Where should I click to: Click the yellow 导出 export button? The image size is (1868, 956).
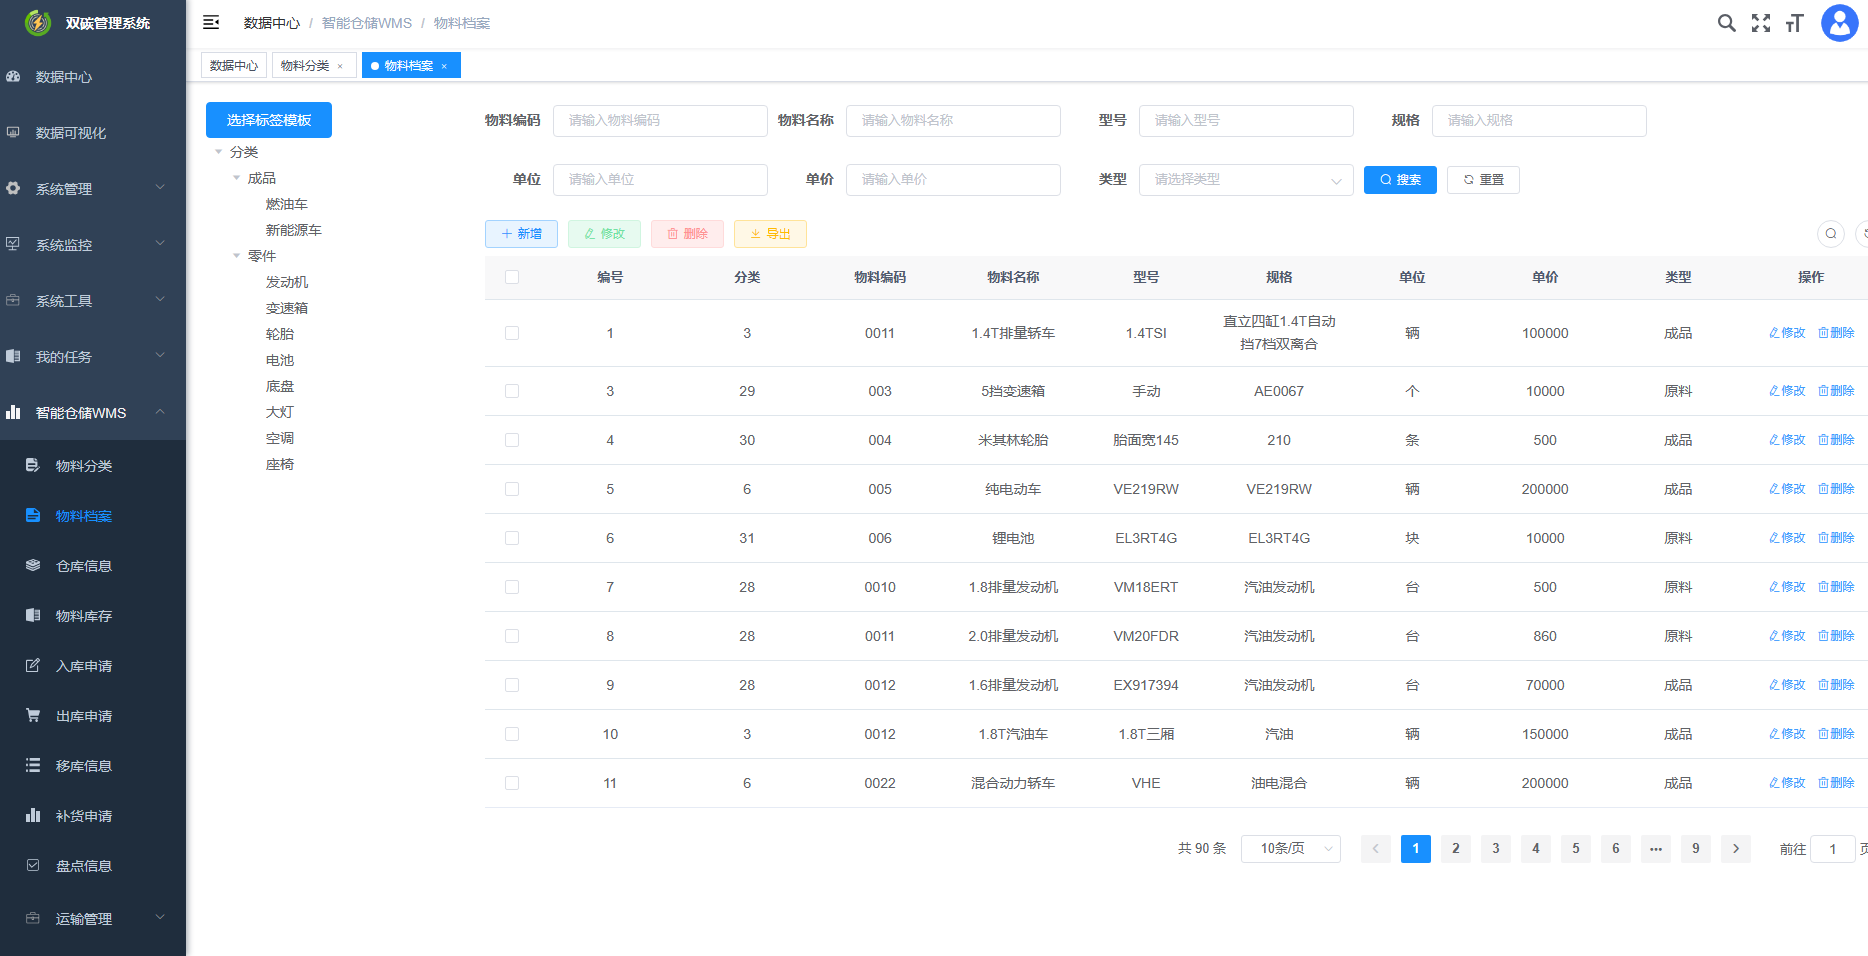[770, 234]
